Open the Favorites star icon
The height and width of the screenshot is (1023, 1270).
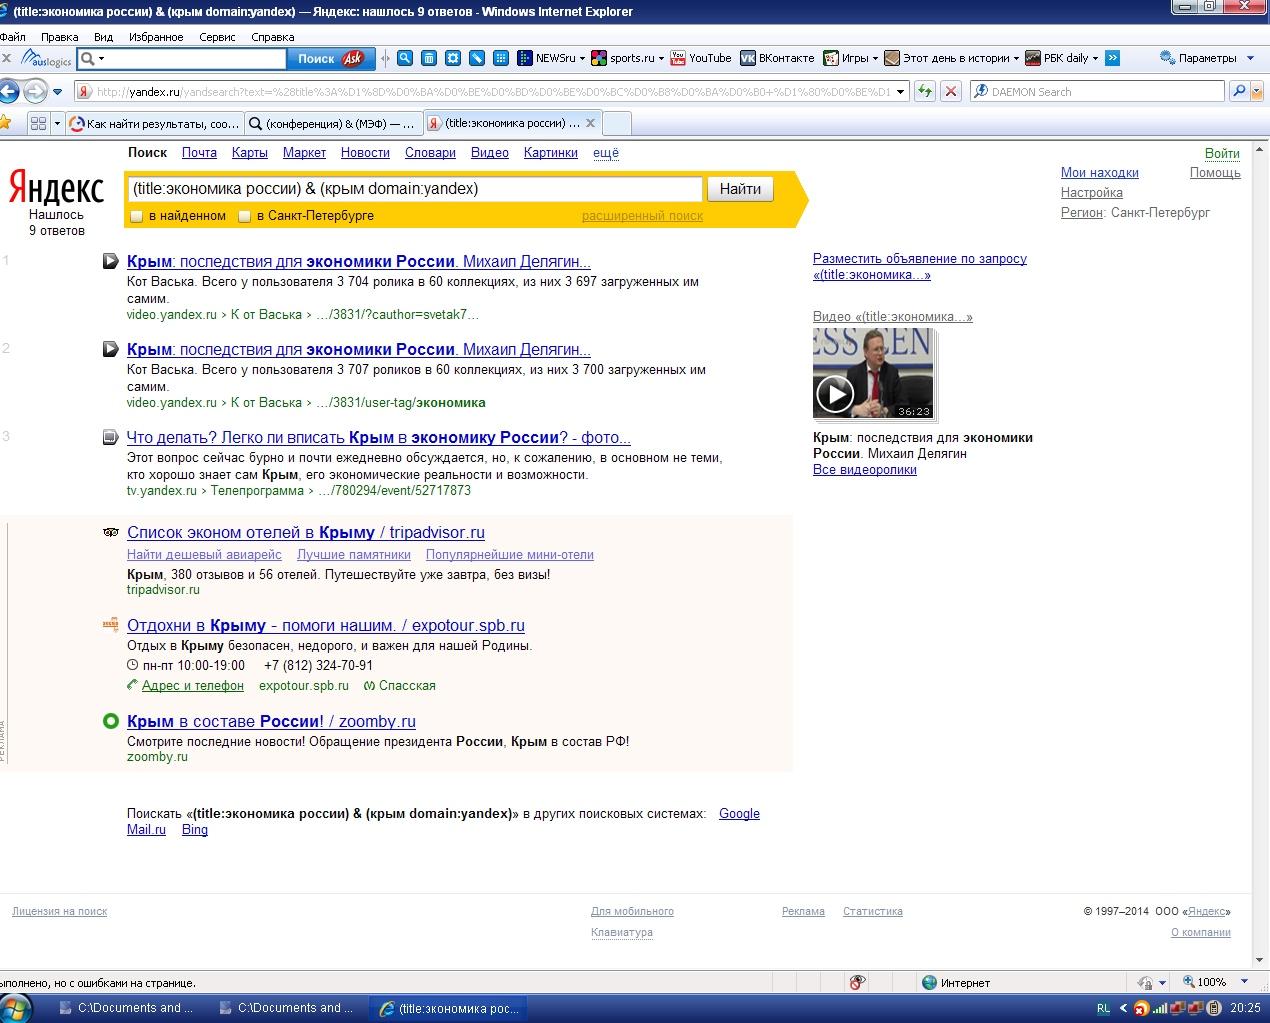point(5,123)
